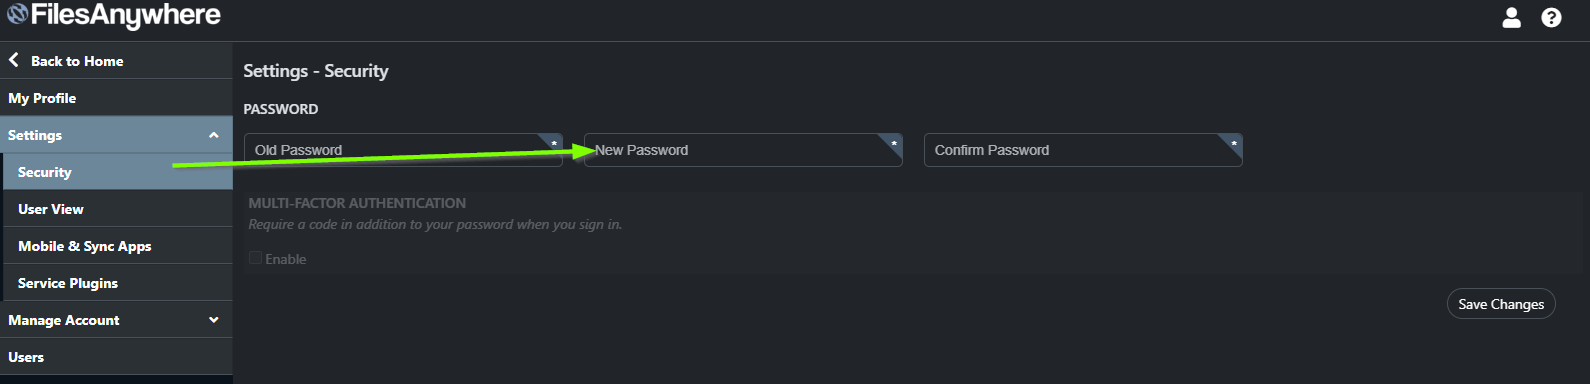Focus the Old Password field
Image resolution: width=1590 pixels, height=384 pixels.
(403, 150)
